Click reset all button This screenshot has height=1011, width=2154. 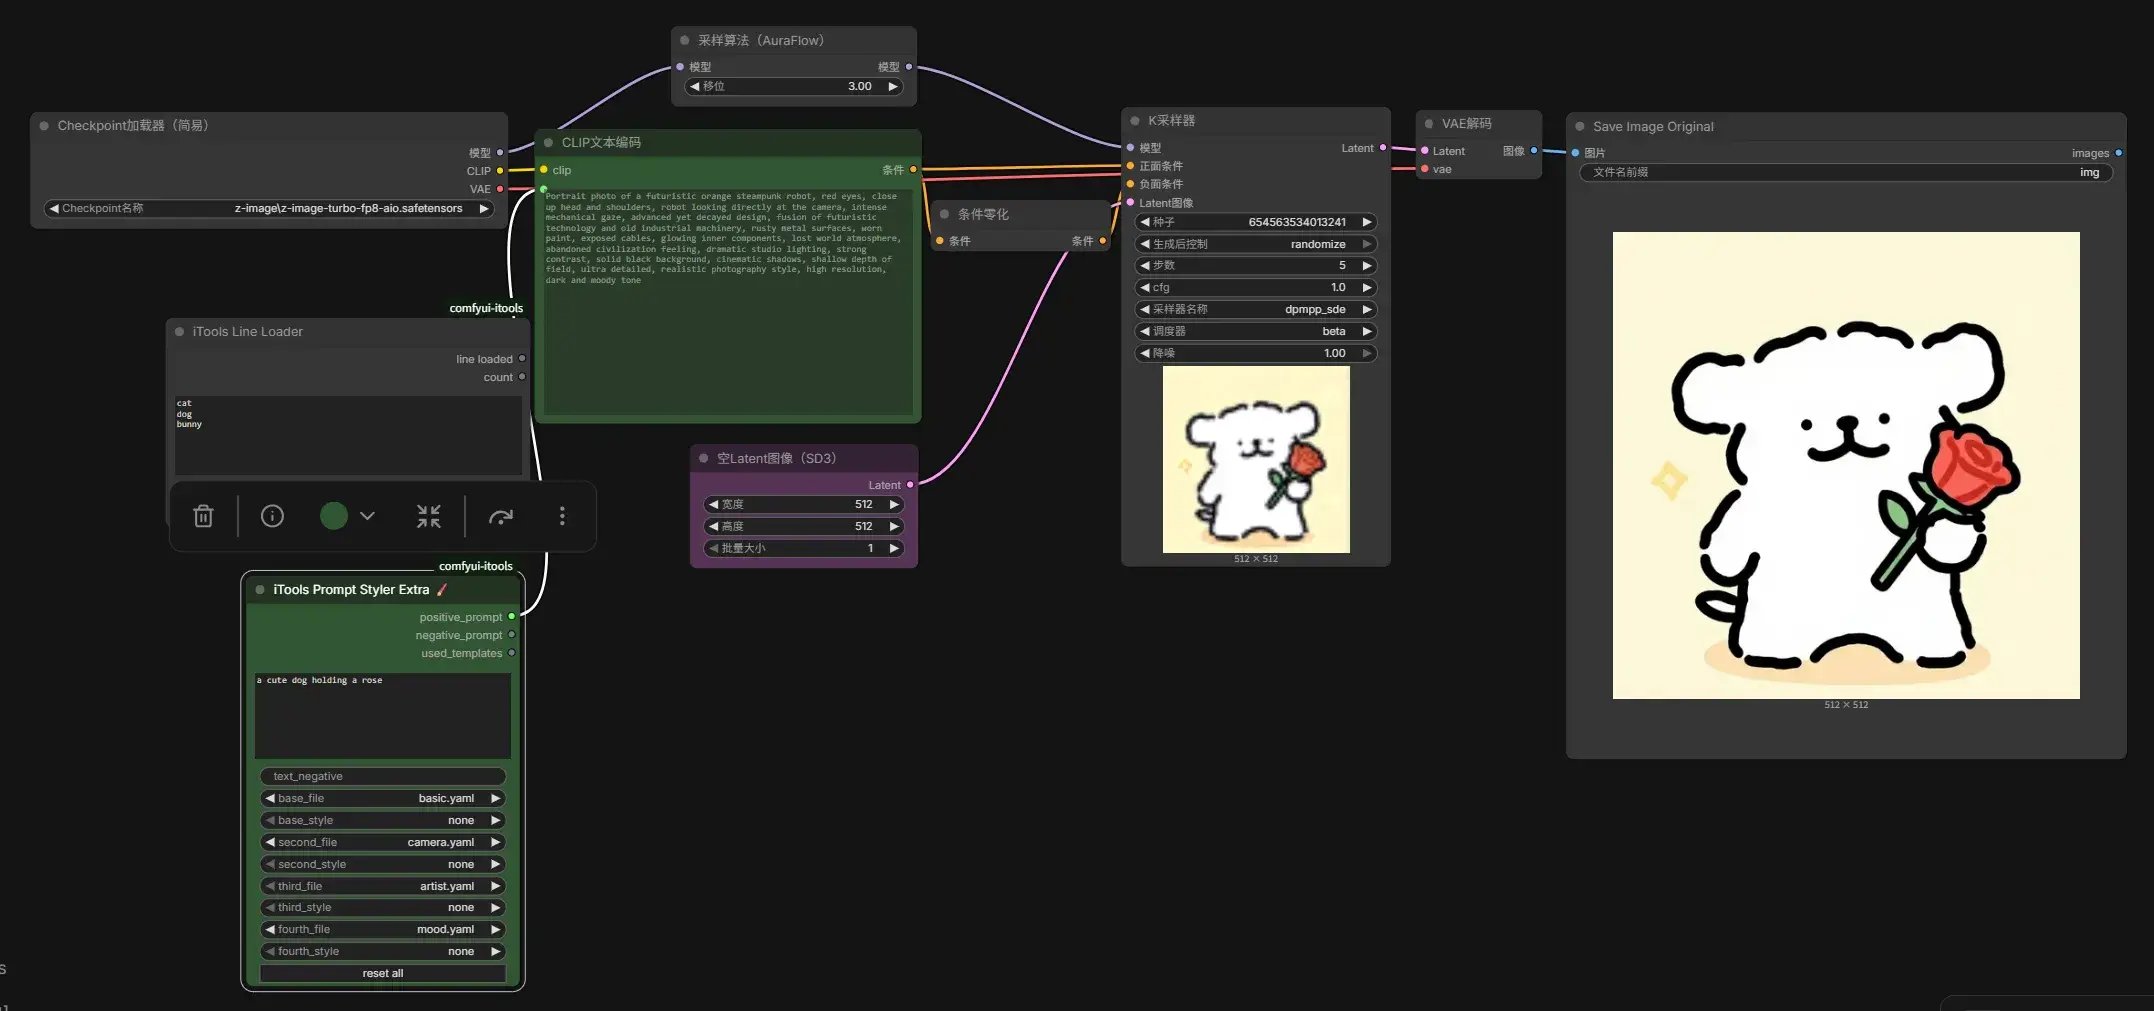[x=383, y=973]
